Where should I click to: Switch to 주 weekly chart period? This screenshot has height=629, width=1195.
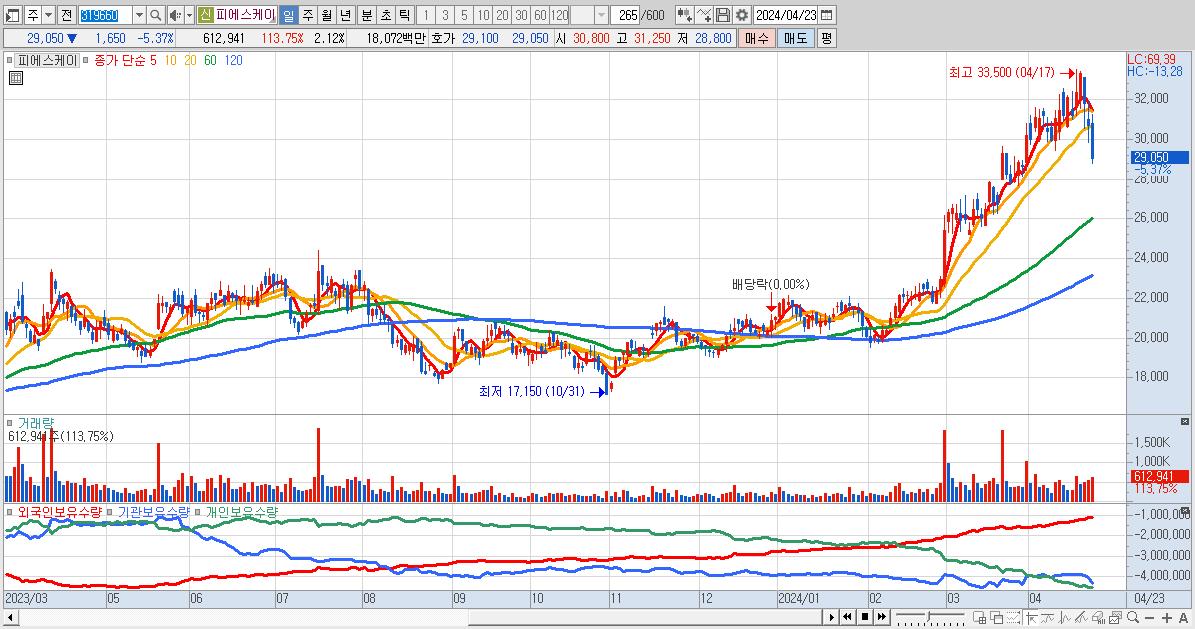coord(308,14)
